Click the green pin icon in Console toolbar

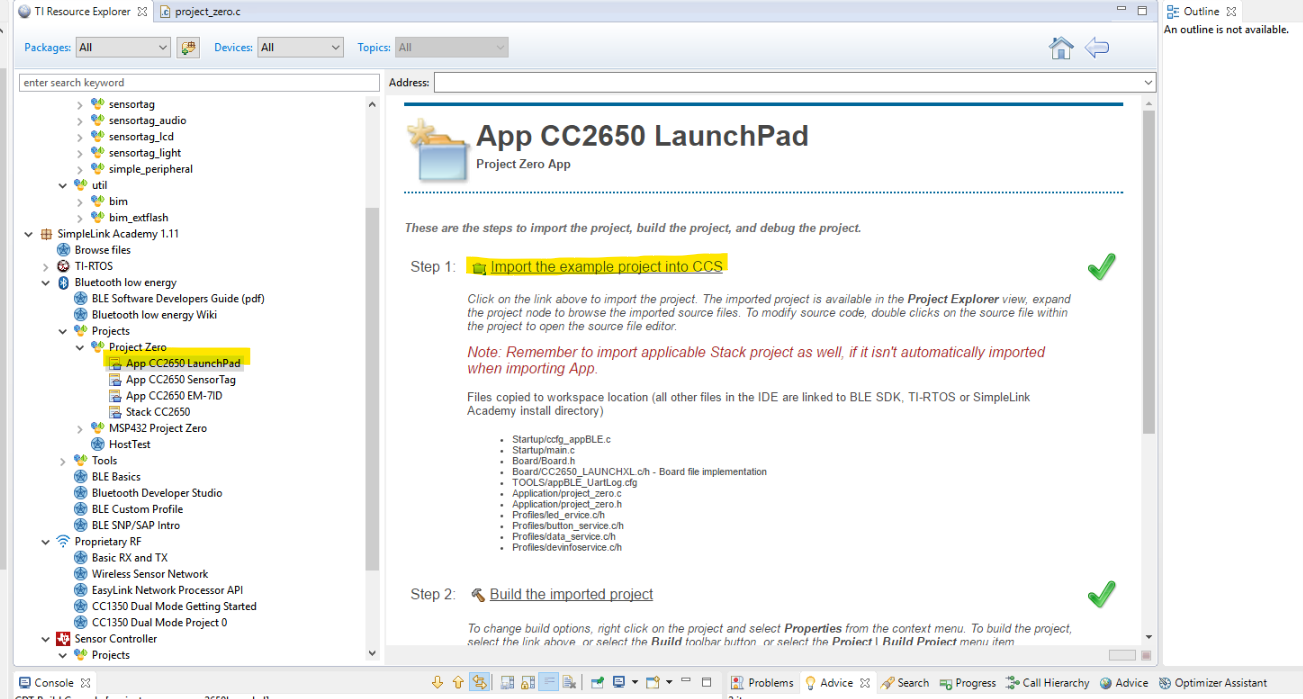pos(597,682)
